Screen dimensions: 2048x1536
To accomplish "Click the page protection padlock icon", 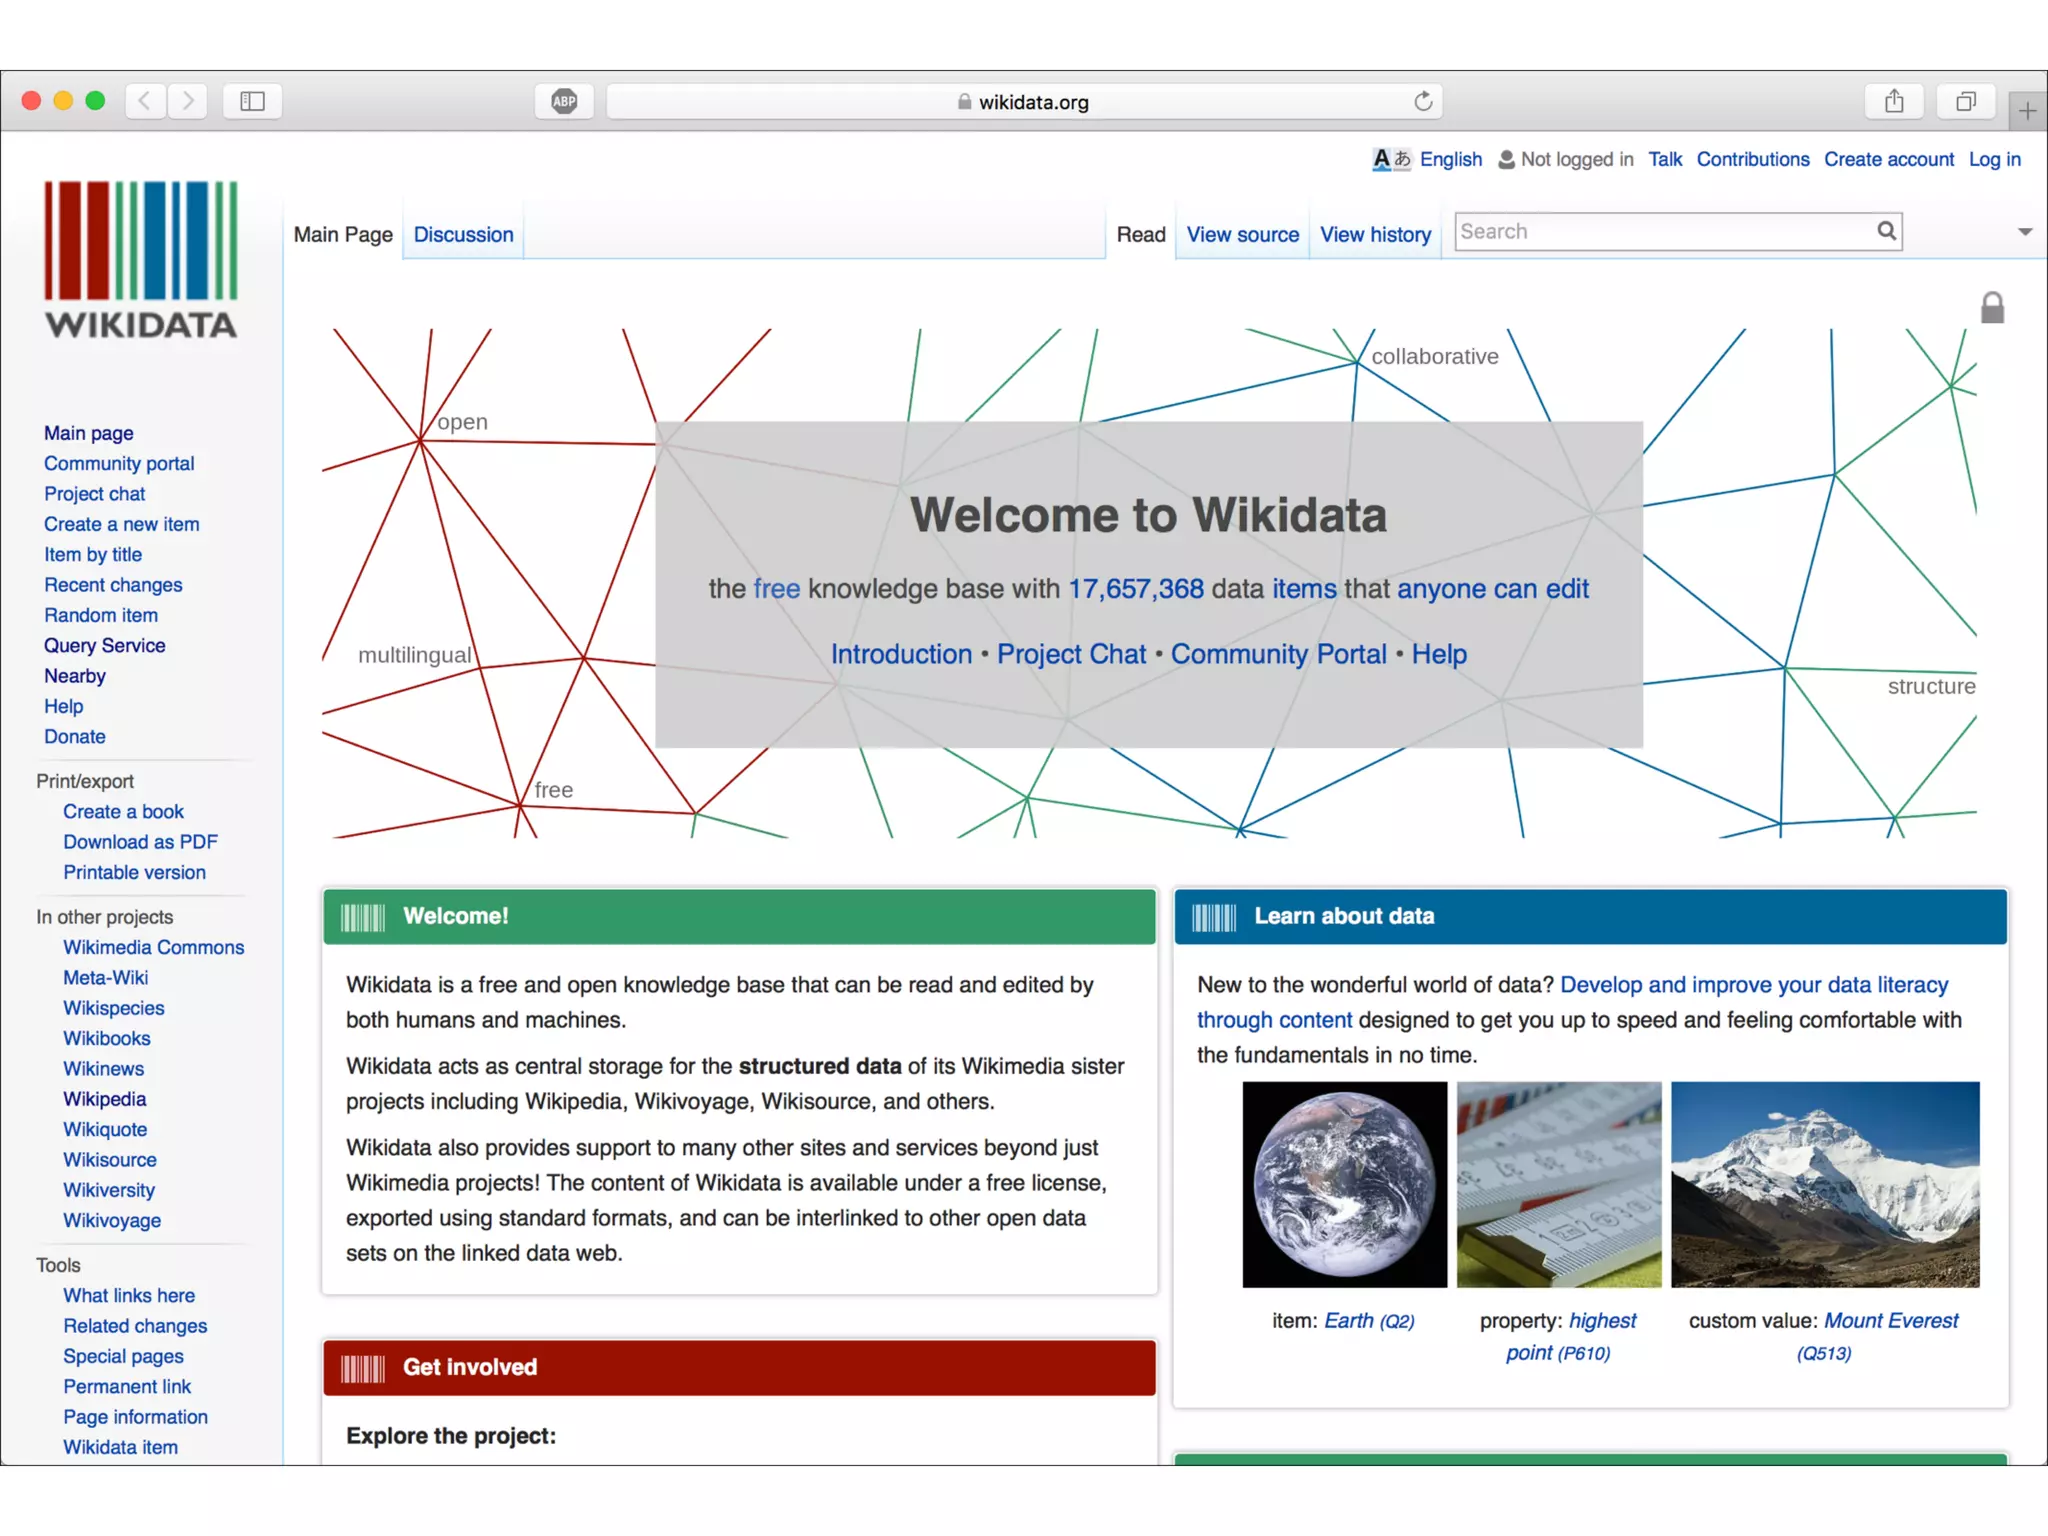I will (x=1992, y=308).
